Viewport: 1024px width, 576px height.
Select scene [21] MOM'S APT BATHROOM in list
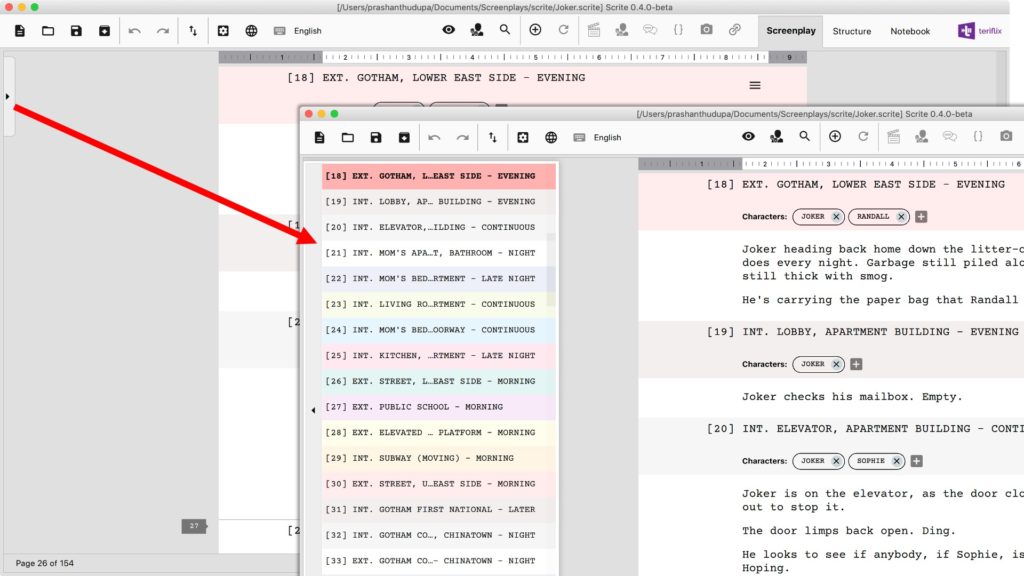tap(438, 253)
